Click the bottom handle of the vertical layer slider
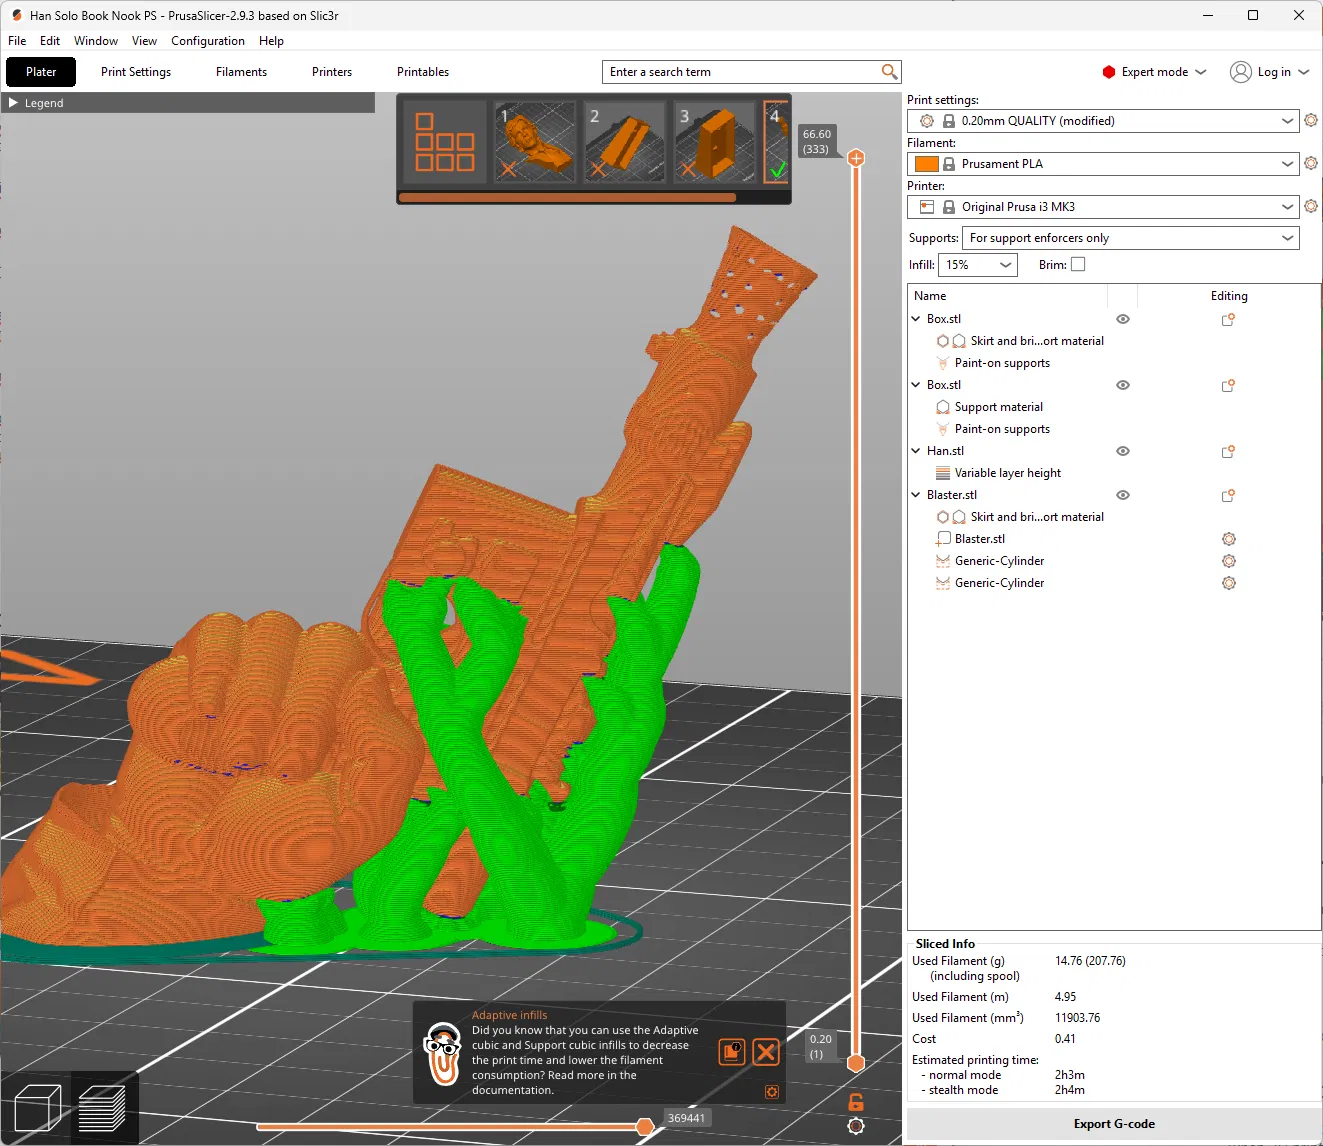The height and width of the screenshot is (1146, 1323). [x=856, y=1063]
